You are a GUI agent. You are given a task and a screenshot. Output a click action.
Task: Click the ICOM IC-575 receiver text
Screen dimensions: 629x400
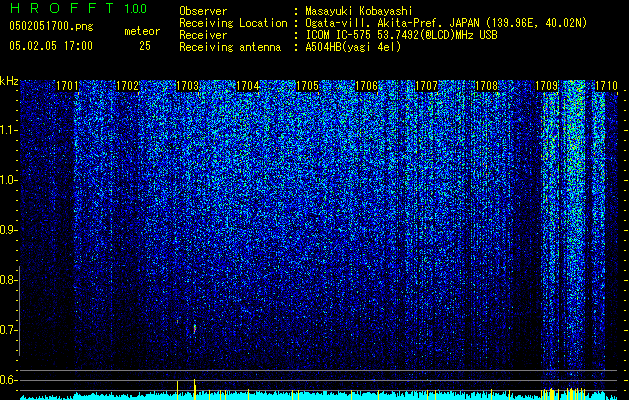(x=401, y=35)
